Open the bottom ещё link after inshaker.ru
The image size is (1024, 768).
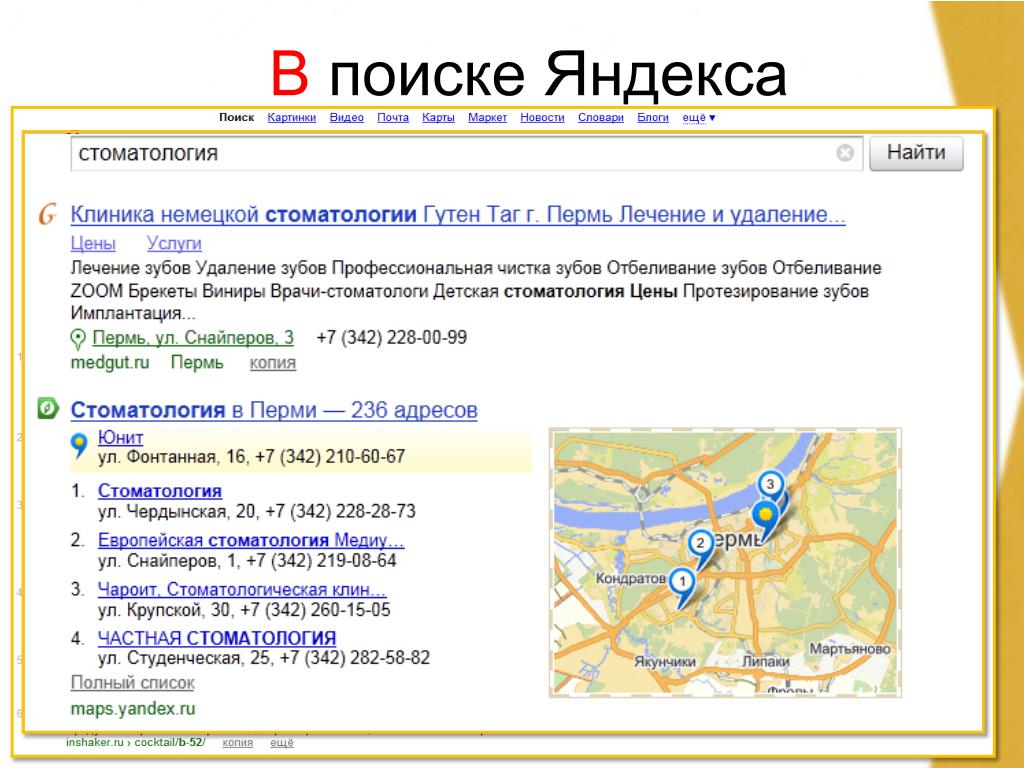coord(282,743)
